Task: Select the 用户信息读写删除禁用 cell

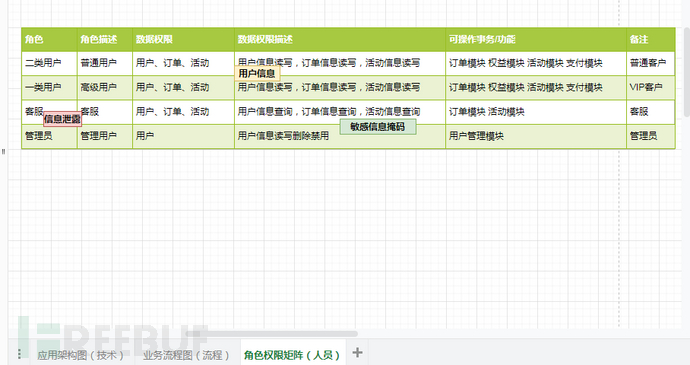Action: click(x=340, y=136)
